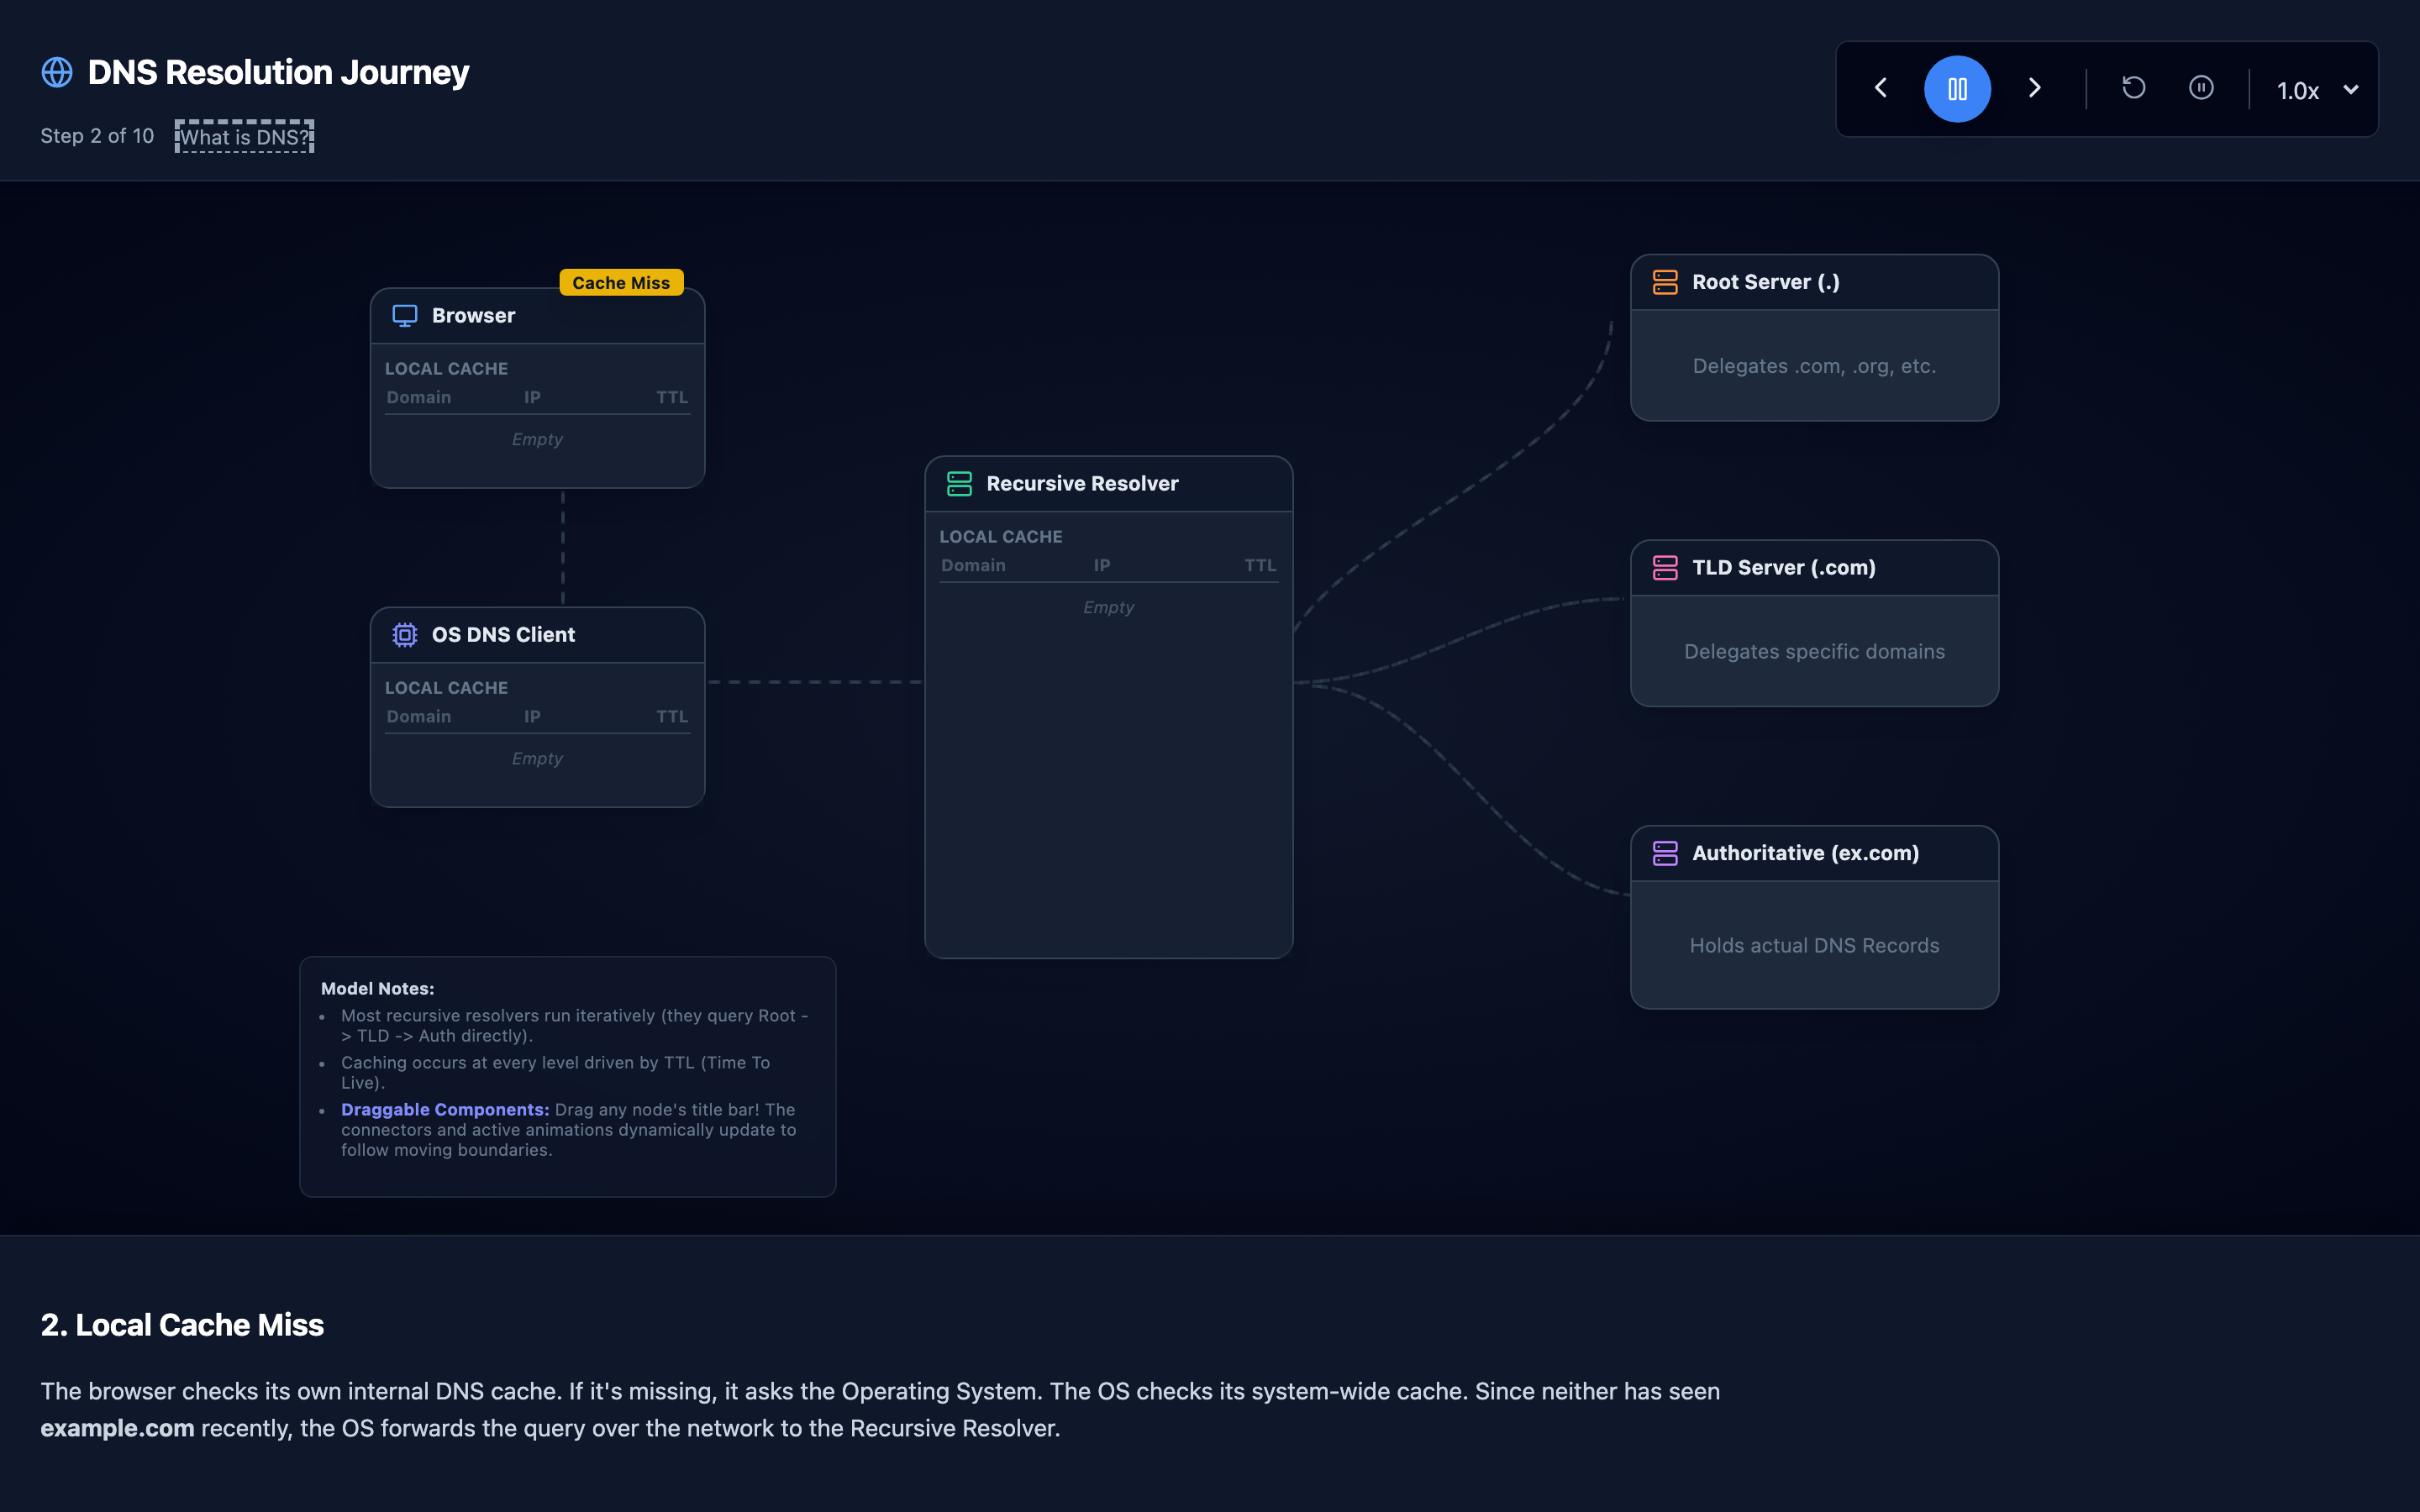Select the Authoritative (ex.com) title
This screenshot has width=2420, height=1512.
coord(1805,853)
